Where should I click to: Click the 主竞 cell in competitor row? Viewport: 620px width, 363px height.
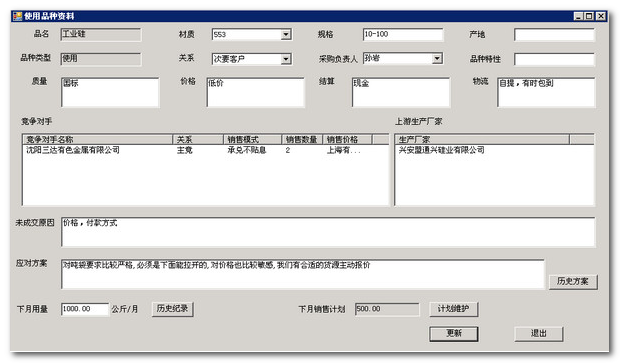coord(184,150)
